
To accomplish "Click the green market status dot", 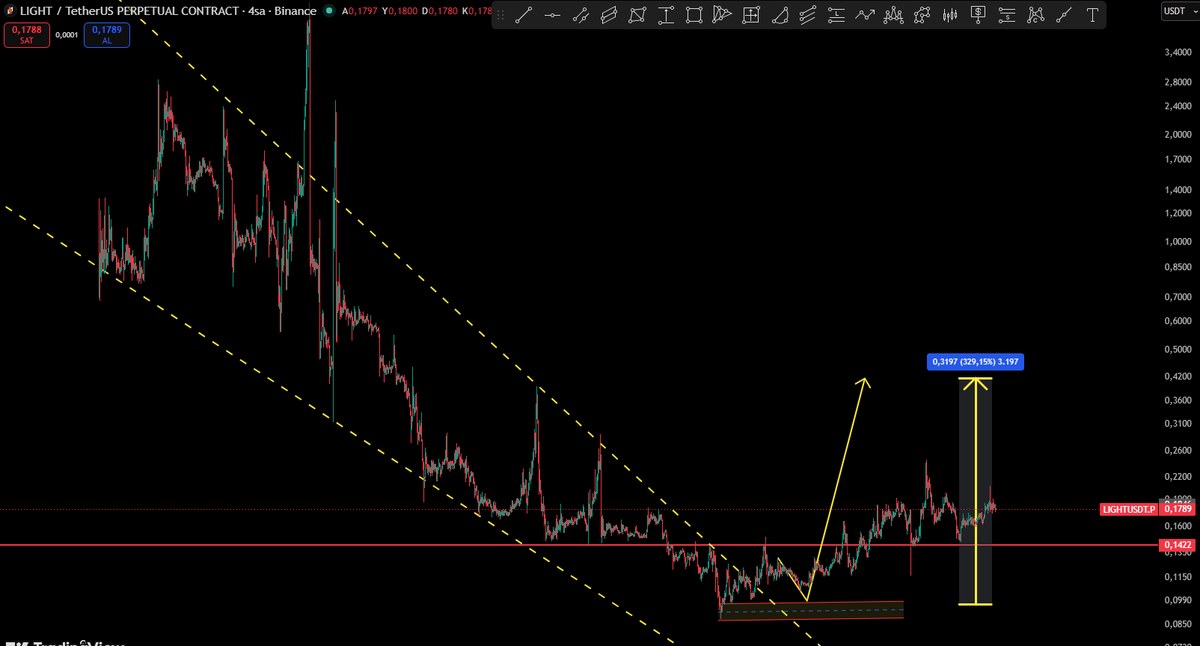I will pos(330,12).
